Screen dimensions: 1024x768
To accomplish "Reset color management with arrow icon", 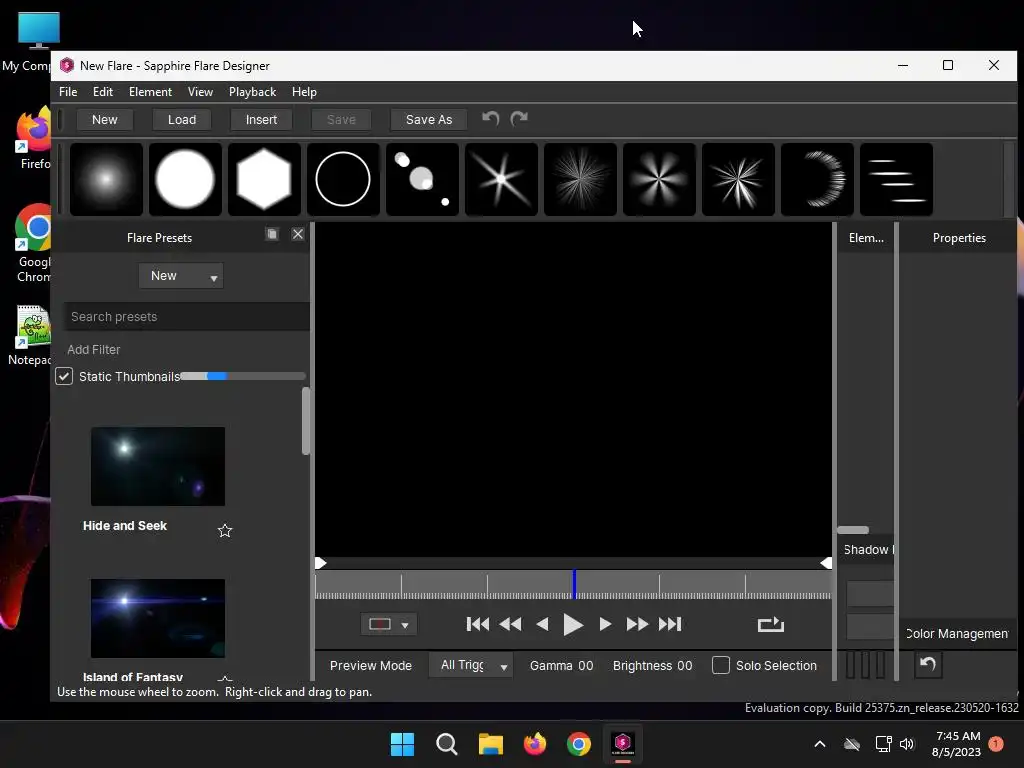I will (x=928, y=665).
